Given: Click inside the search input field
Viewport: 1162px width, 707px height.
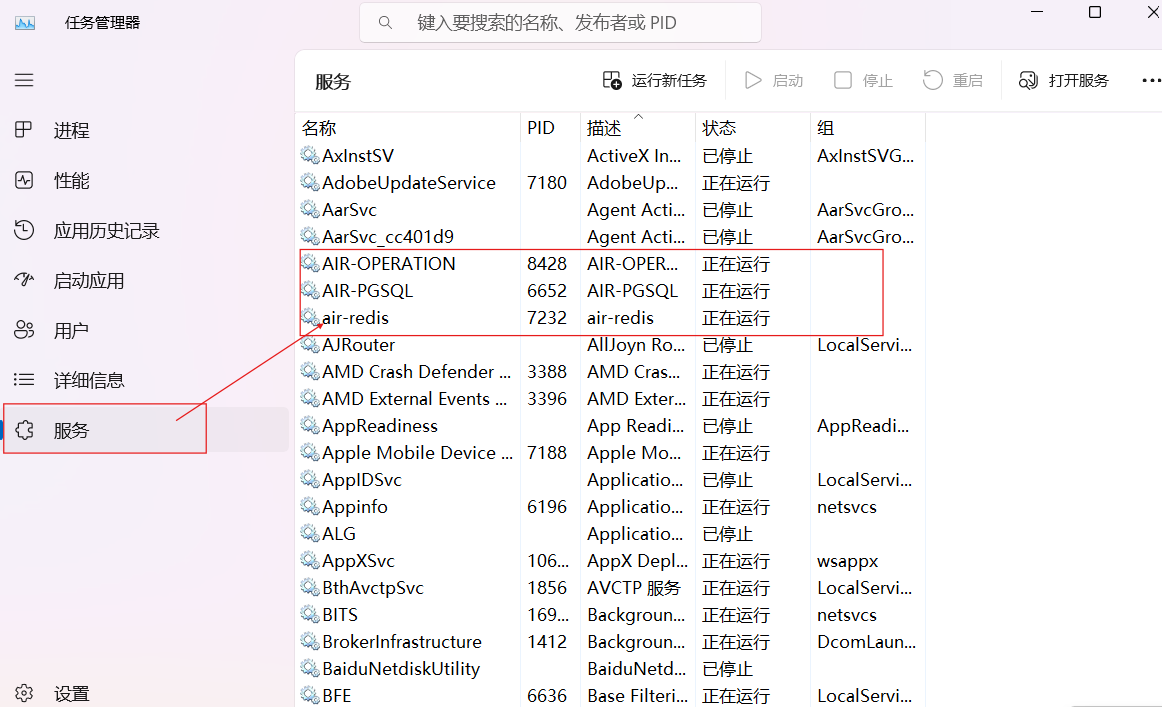Looking at the screenshot, I should 560,21.
